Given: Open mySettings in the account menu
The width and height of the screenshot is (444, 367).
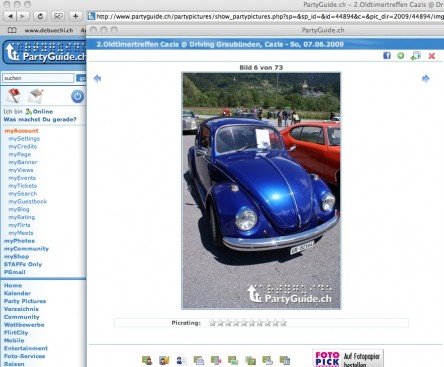Looking at the screenshot, I should pos(24,138).
